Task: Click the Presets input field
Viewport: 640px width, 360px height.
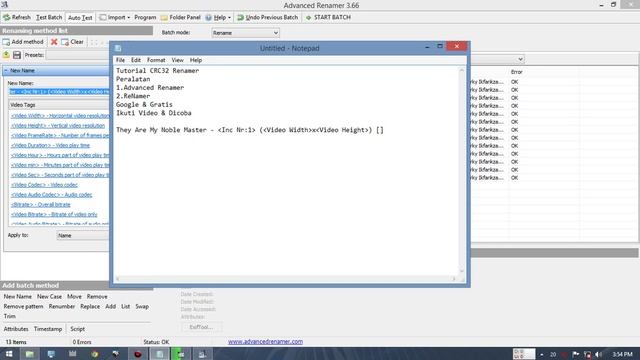Action: tap(78, 55)
